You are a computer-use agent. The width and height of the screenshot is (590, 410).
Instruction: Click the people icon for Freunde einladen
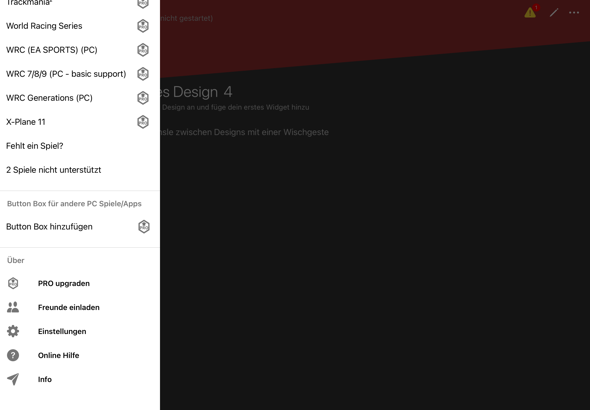point(13,307)
